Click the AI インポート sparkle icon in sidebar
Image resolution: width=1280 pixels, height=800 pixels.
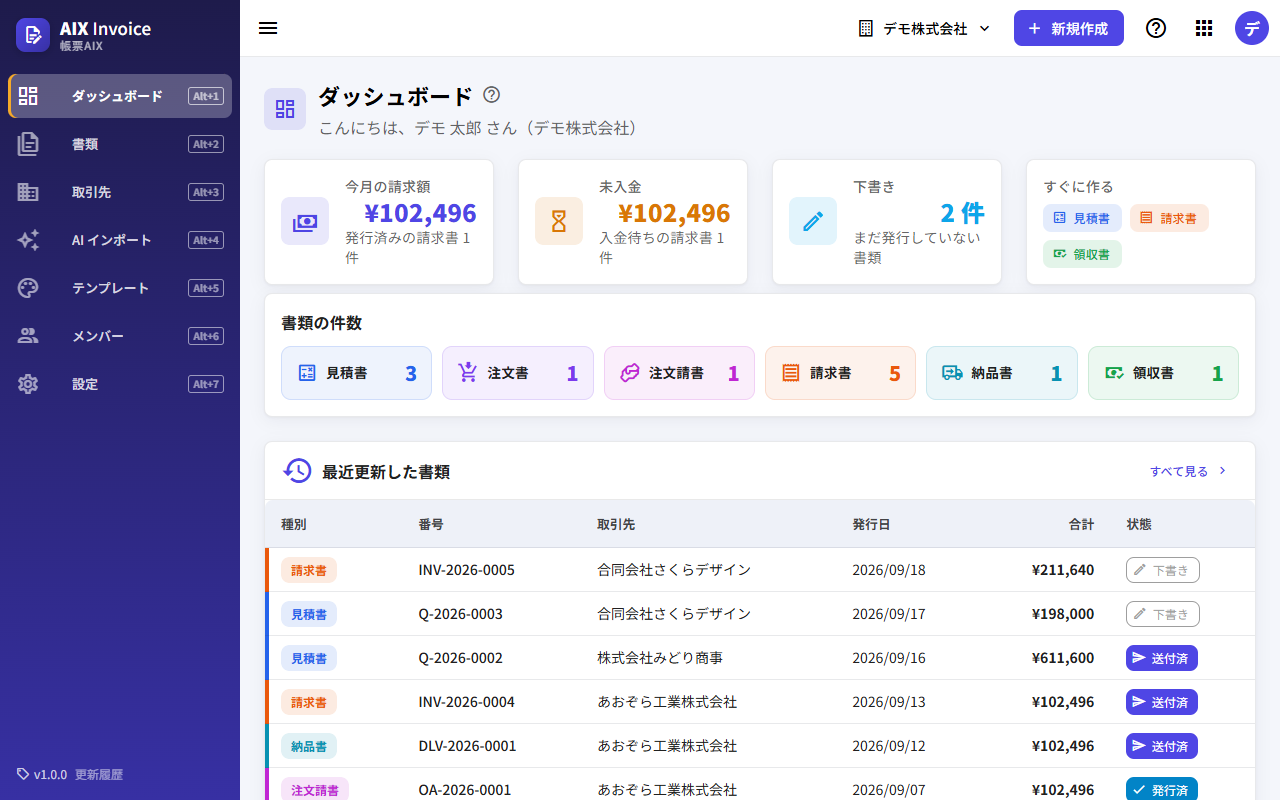(28, 240)
